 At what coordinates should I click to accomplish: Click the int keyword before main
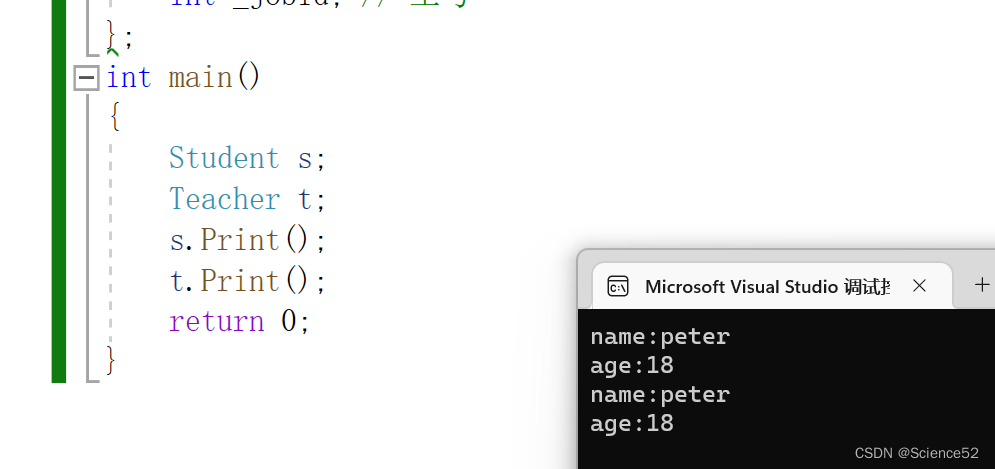click(129, 78)
